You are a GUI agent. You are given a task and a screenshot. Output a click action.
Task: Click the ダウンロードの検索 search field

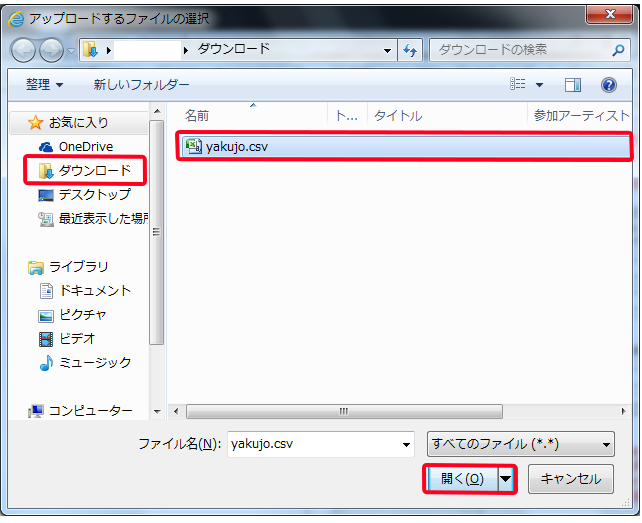520,50
